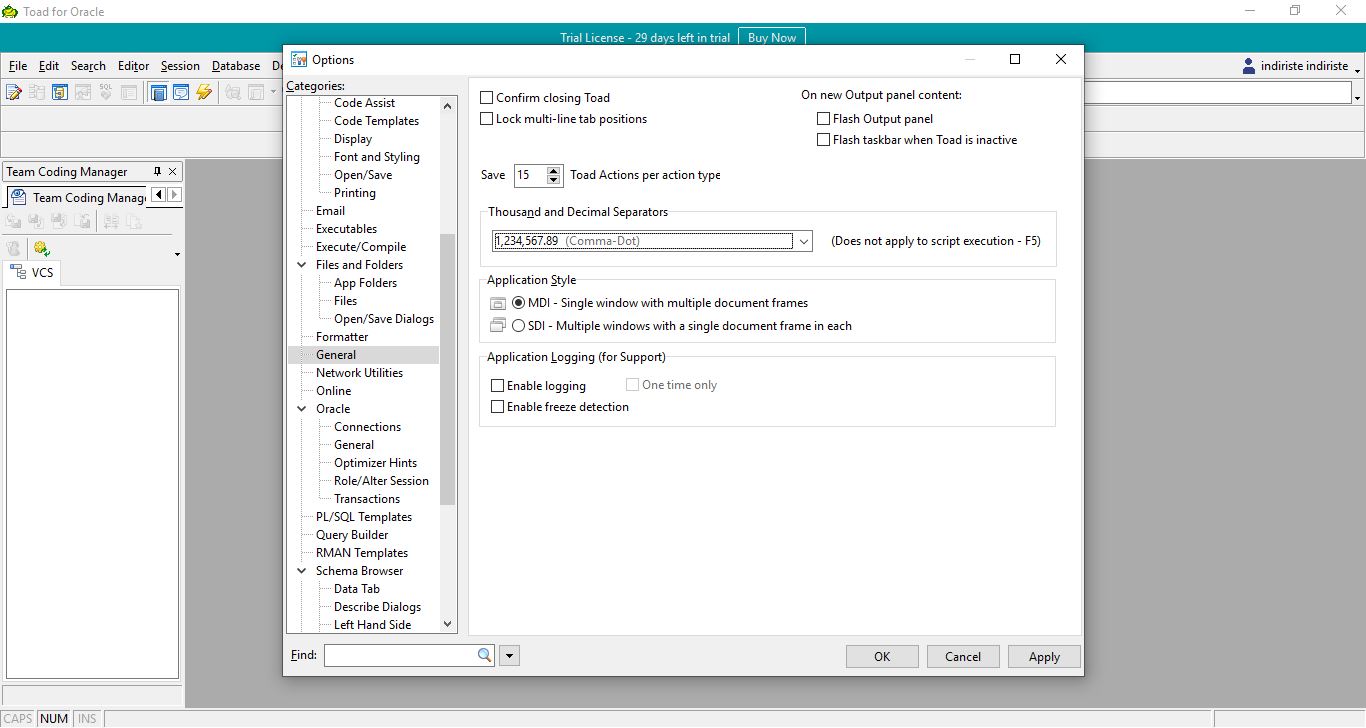Image resolution: width=1366 pixels, height=728 pixels.
Task: Collapse the Files and Folders tree node
Action: tap(303, 265)
